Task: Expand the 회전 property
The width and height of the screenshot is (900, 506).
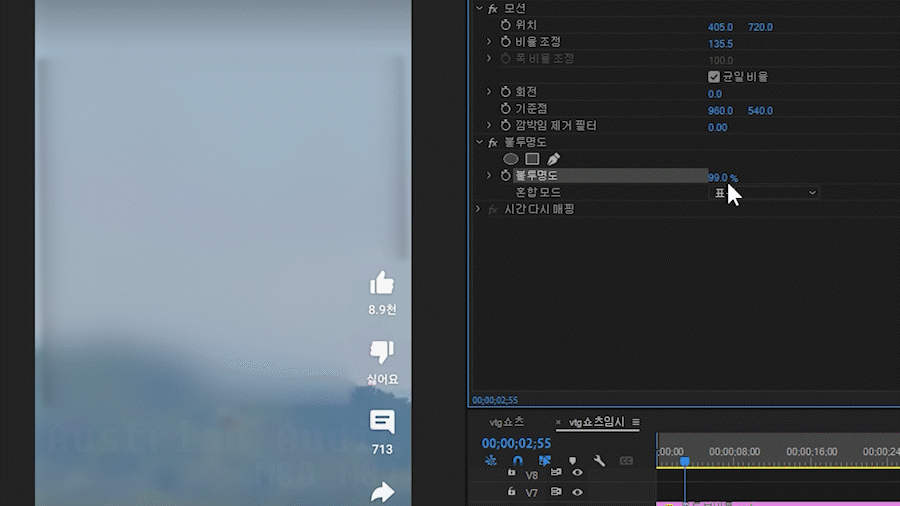Action: pyautogui.click(x=489, y=91)
